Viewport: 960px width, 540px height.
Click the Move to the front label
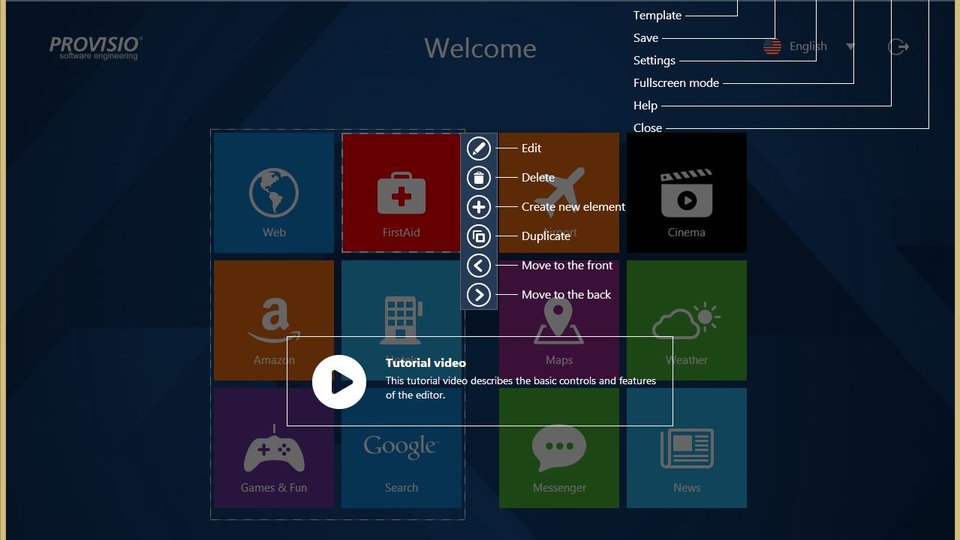tap(567, 266)
